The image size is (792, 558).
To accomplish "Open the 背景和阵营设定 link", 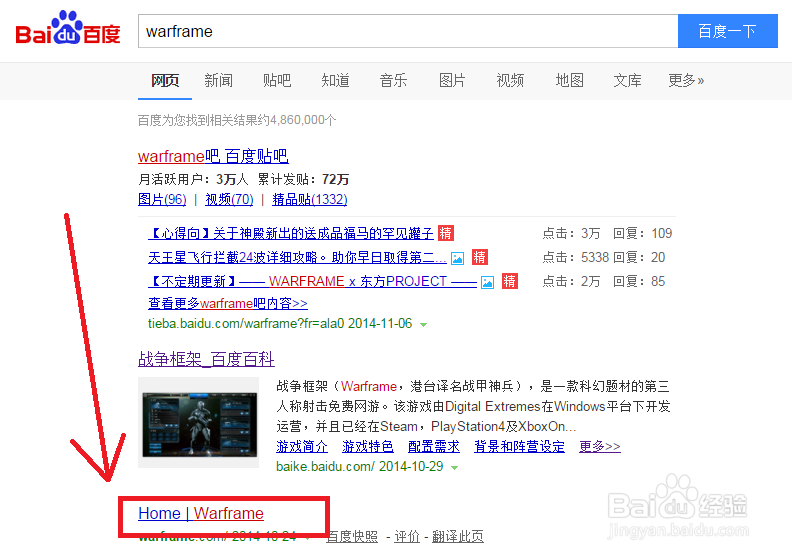I will (x=519, y=447).
